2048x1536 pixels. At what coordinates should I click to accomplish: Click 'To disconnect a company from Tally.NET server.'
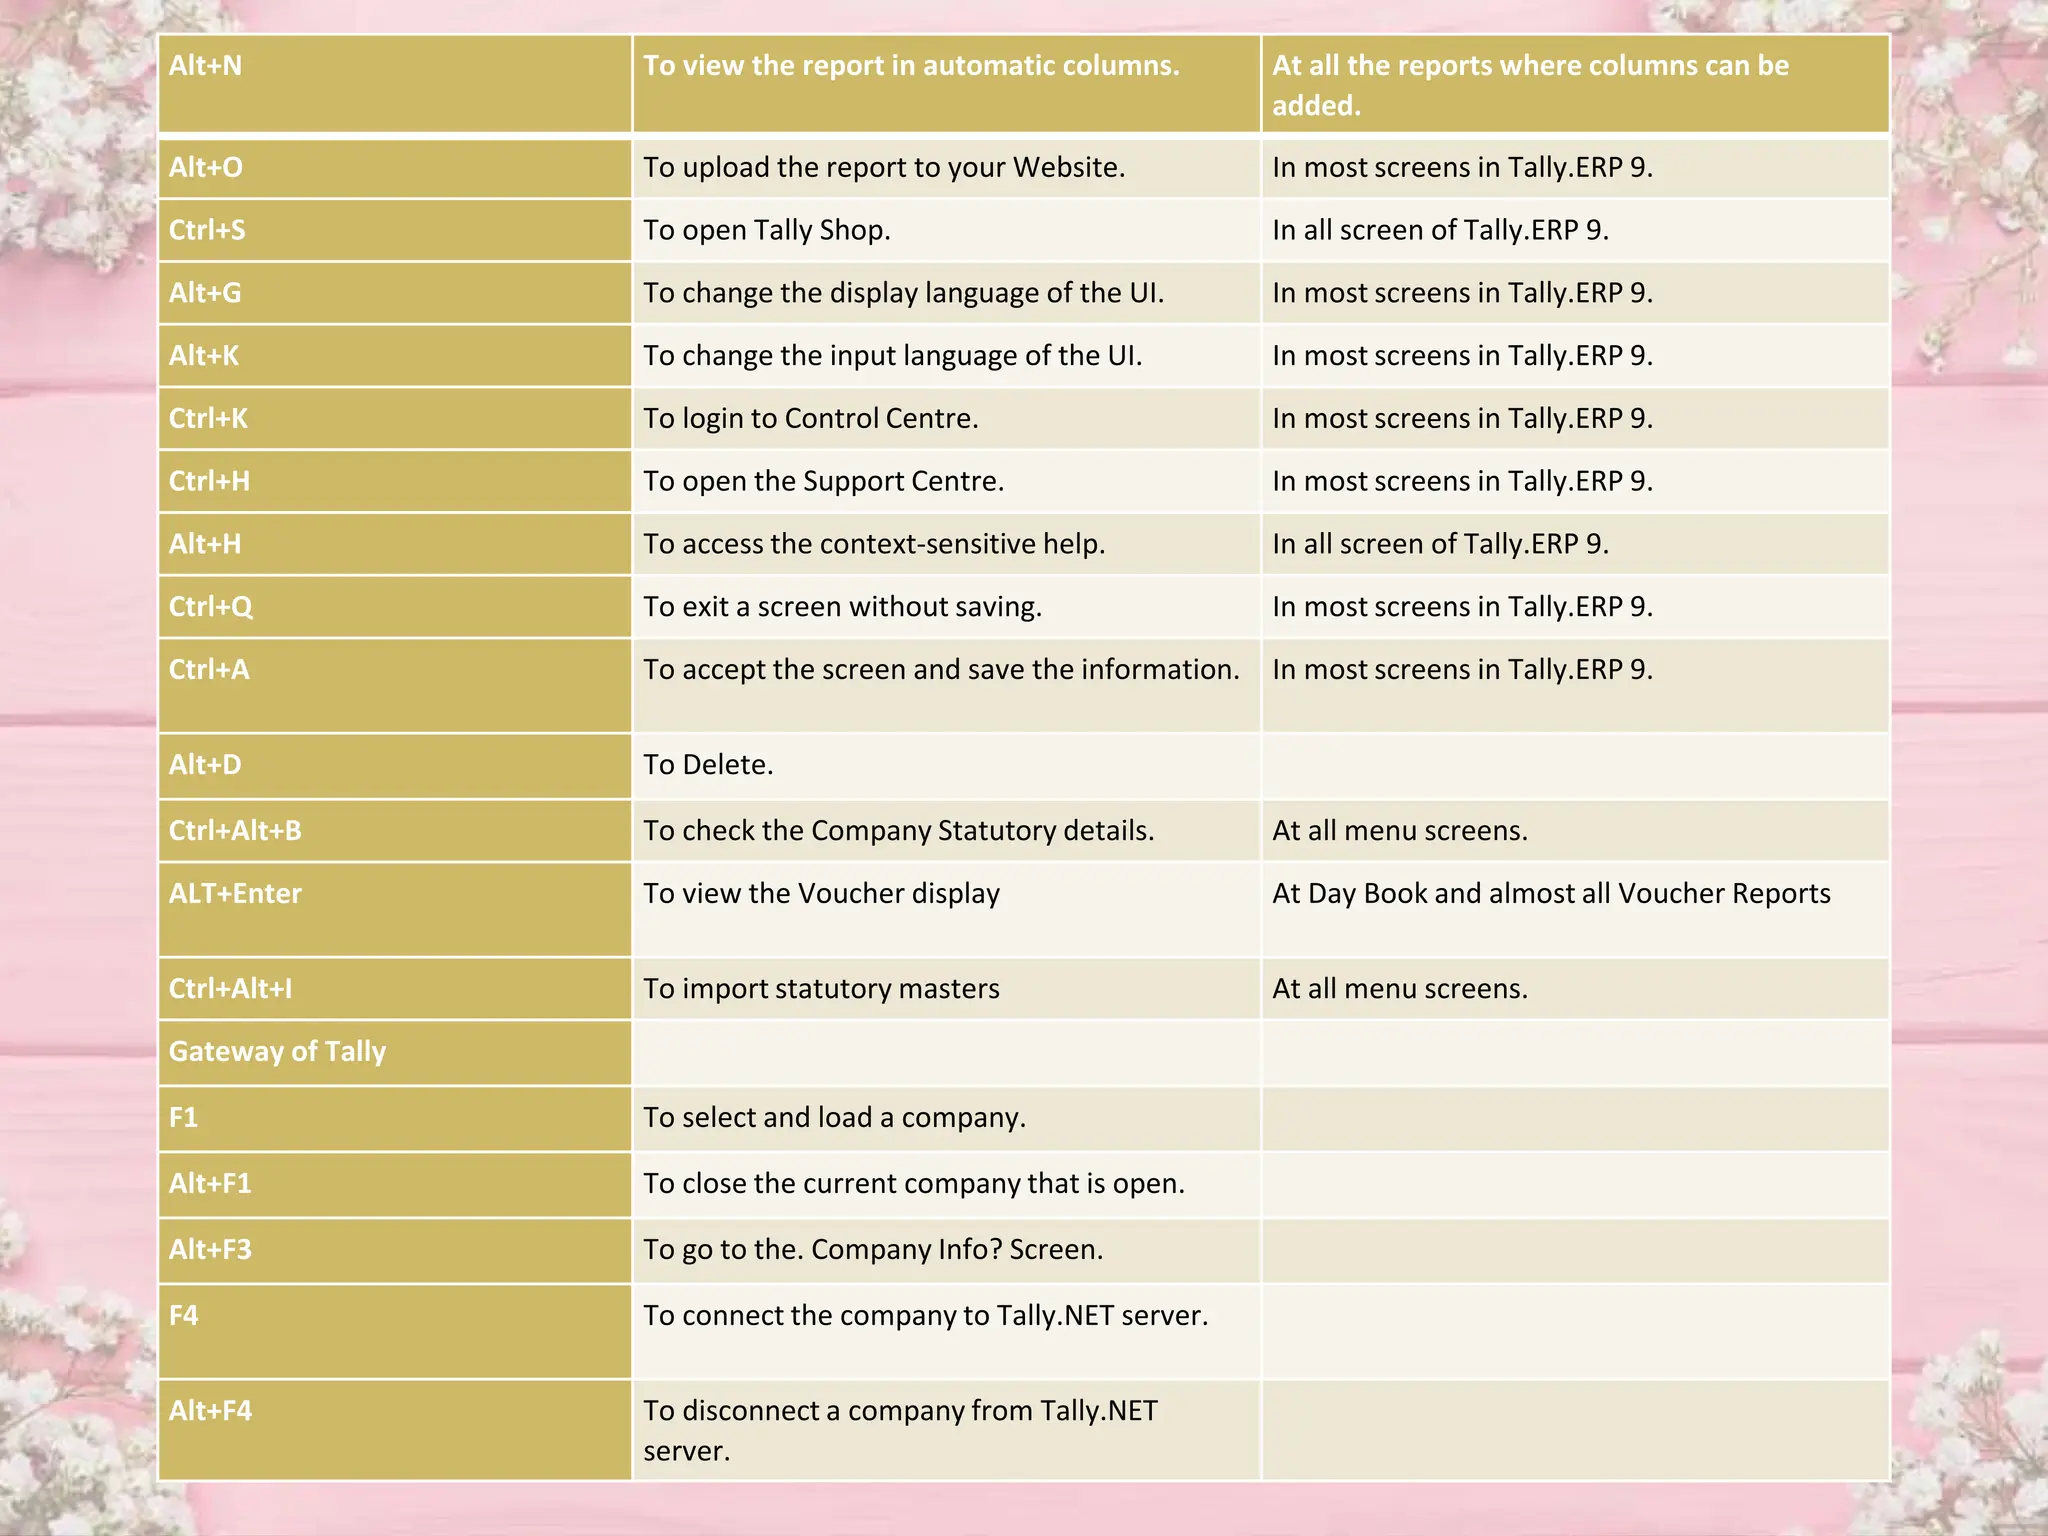(900, 1431)
